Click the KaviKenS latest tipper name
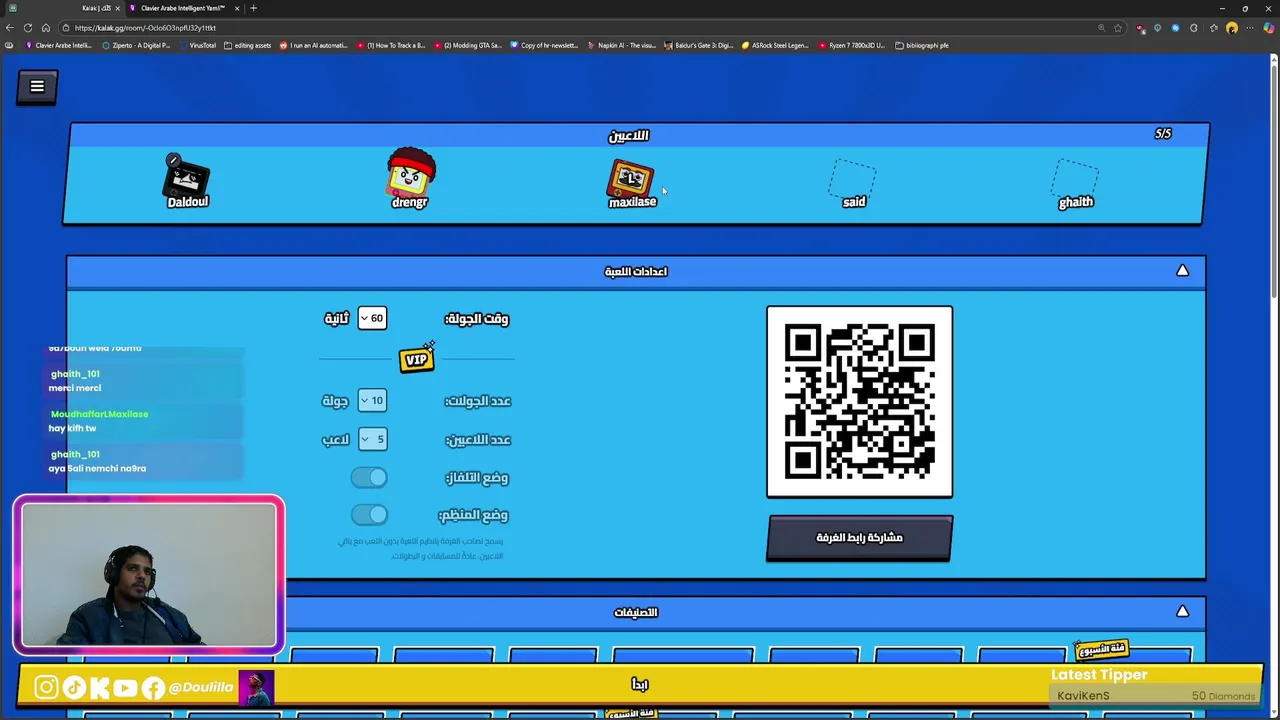The height and width of the screenshot is (720, 1280). [x=1083, y=696]
